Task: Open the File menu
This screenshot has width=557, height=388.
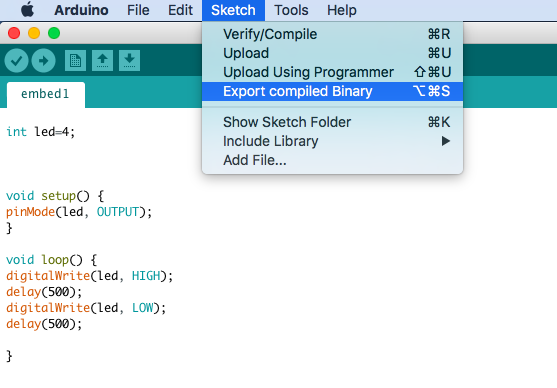Action: click(x=138, y=10)
